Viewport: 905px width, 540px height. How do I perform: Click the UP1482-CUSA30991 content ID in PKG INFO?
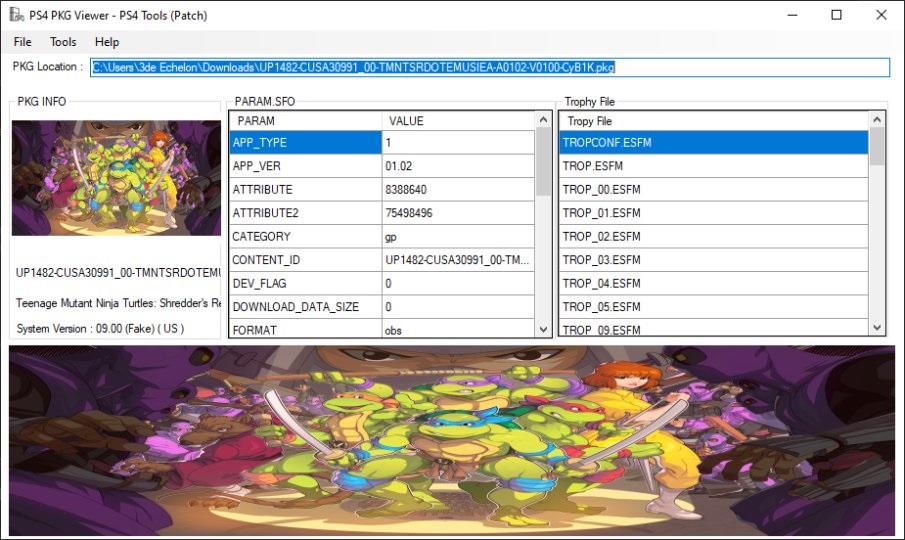coord(118,272)
